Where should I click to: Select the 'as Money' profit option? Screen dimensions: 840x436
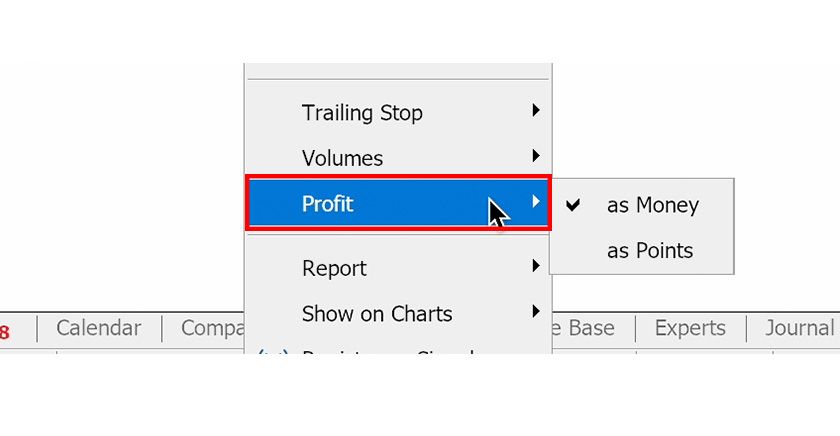(x=652, y=205)
